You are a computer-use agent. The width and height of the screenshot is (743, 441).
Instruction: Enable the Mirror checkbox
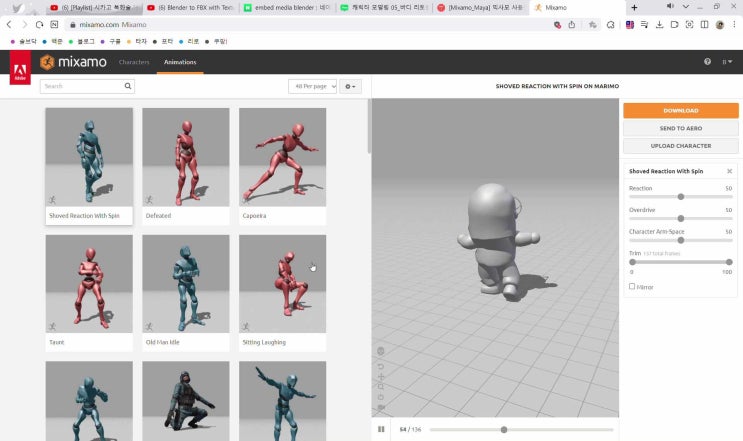click(632, 287)
